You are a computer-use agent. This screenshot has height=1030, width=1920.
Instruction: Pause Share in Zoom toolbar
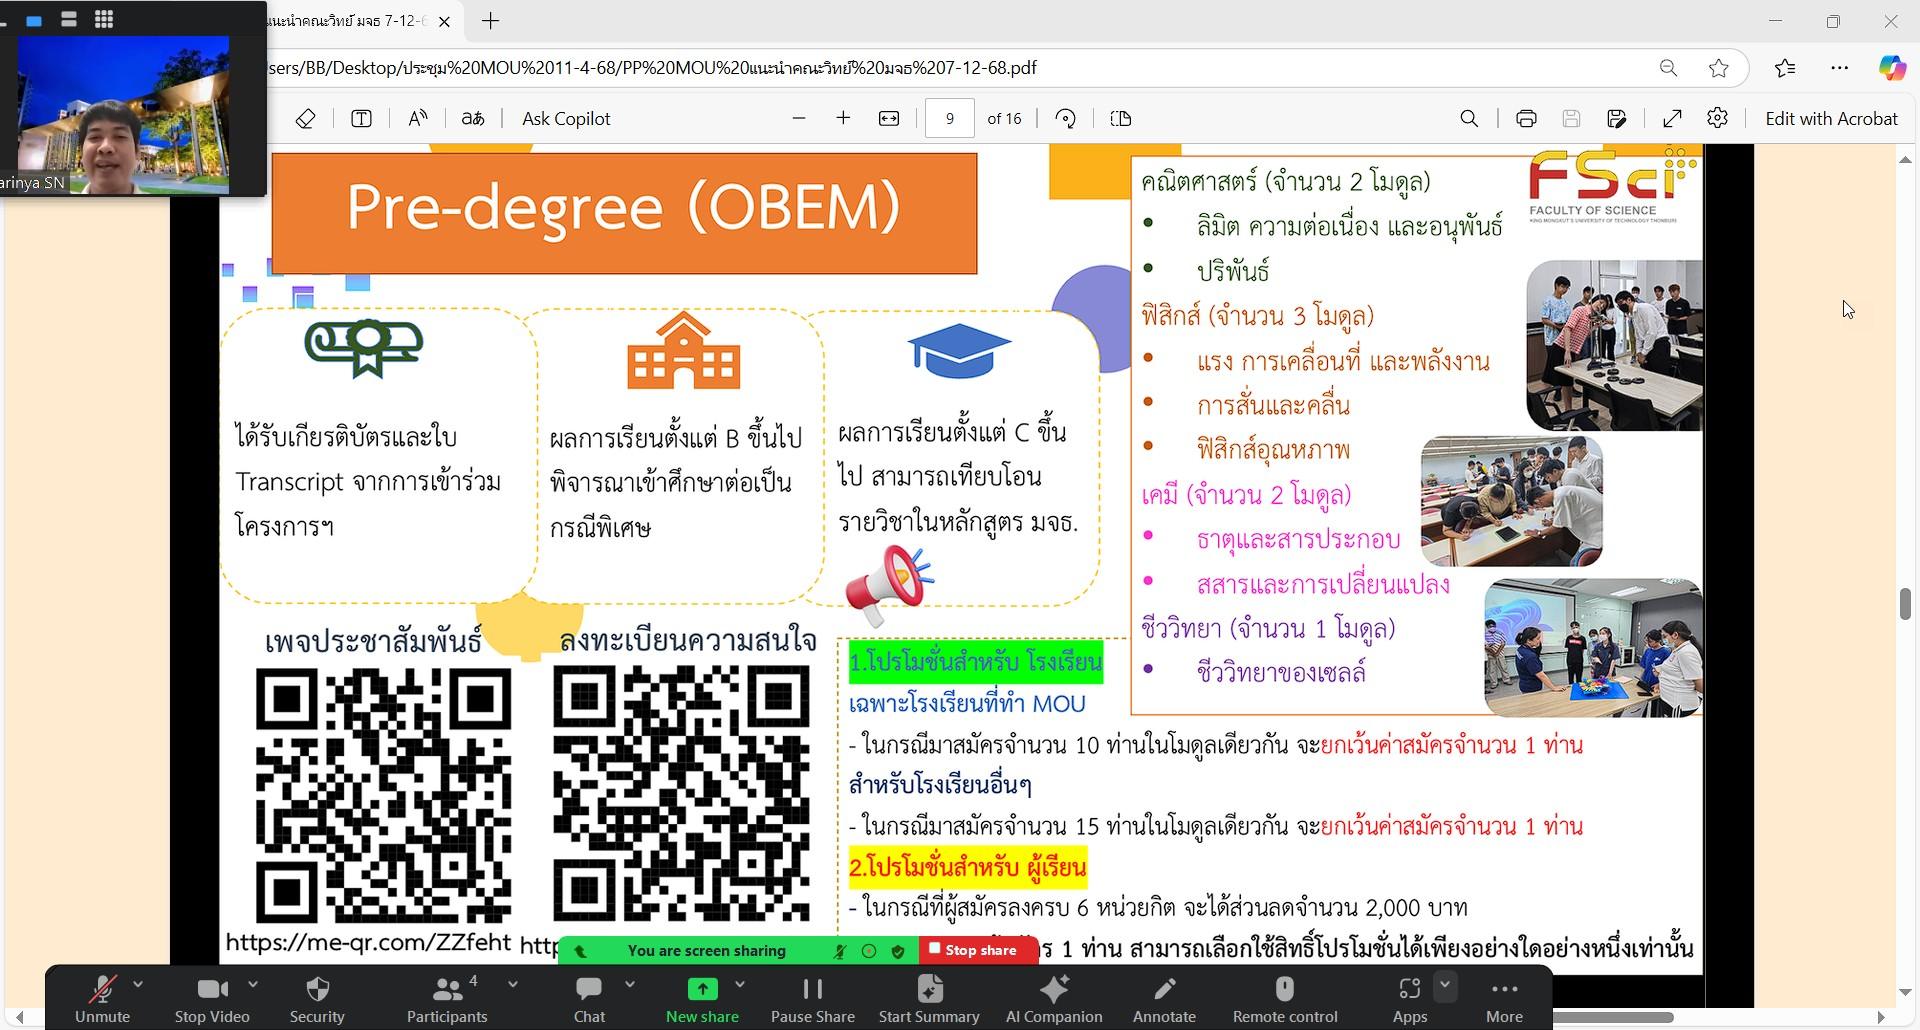point(812,999)
